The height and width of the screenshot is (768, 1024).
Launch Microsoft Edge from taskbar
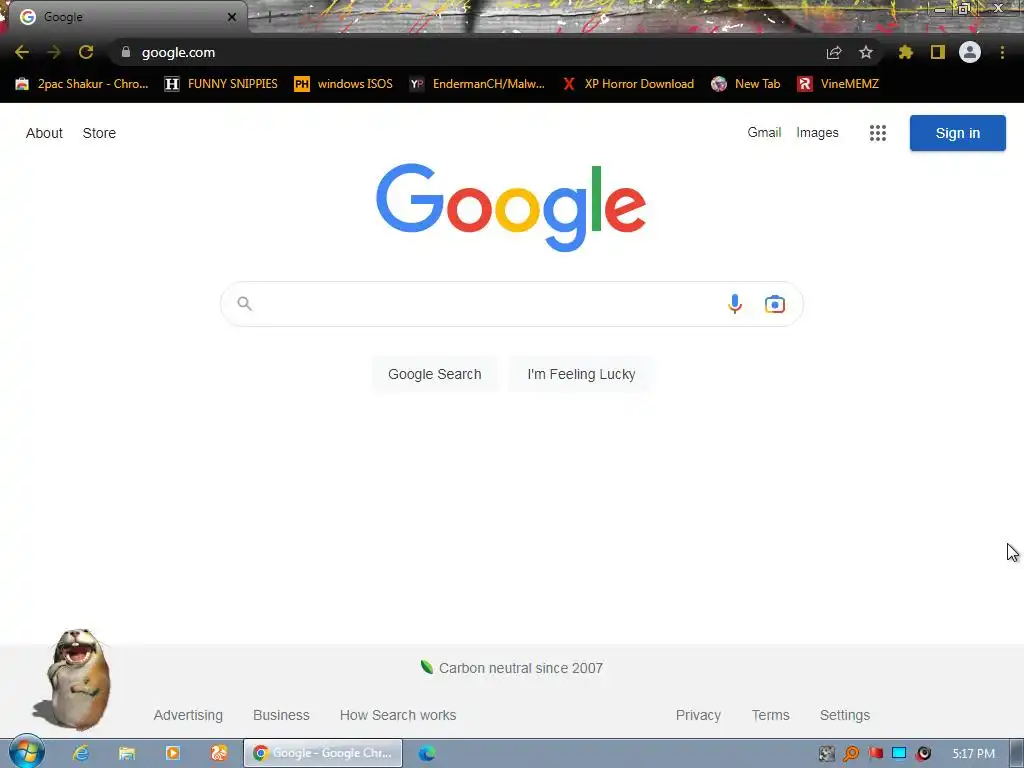pyautogui.click(x=426, y=753)
